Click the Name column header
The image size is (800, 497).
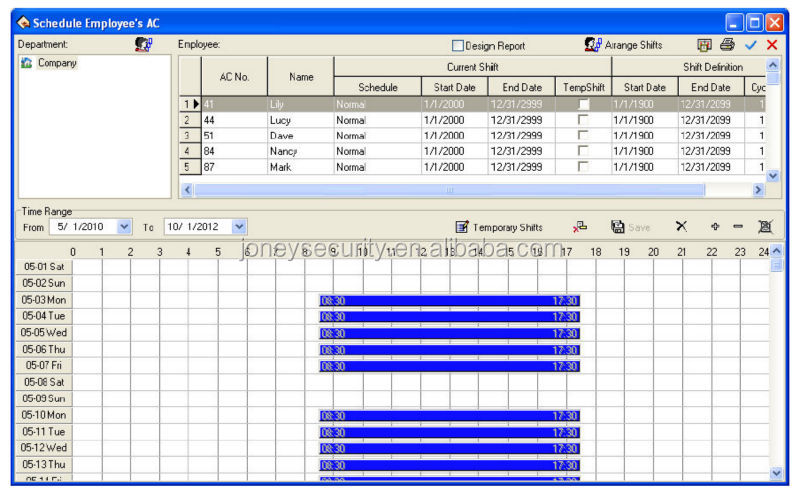(x=301, y=77)
